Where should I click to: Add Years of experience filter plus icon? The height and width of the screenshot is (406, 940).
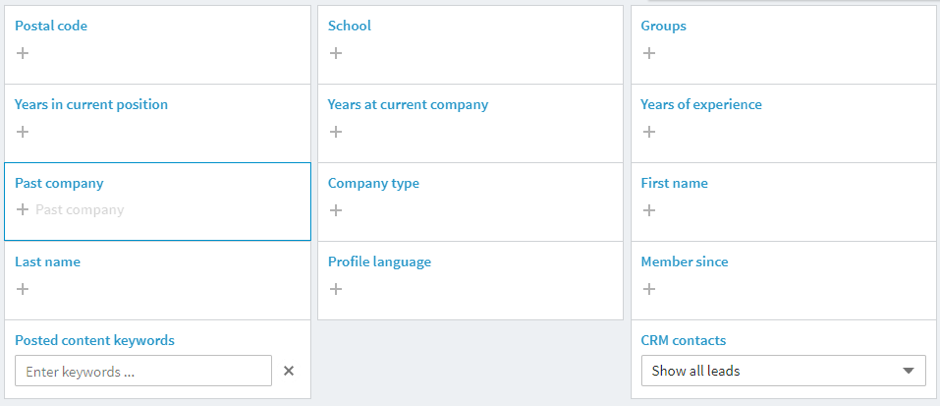649,132
